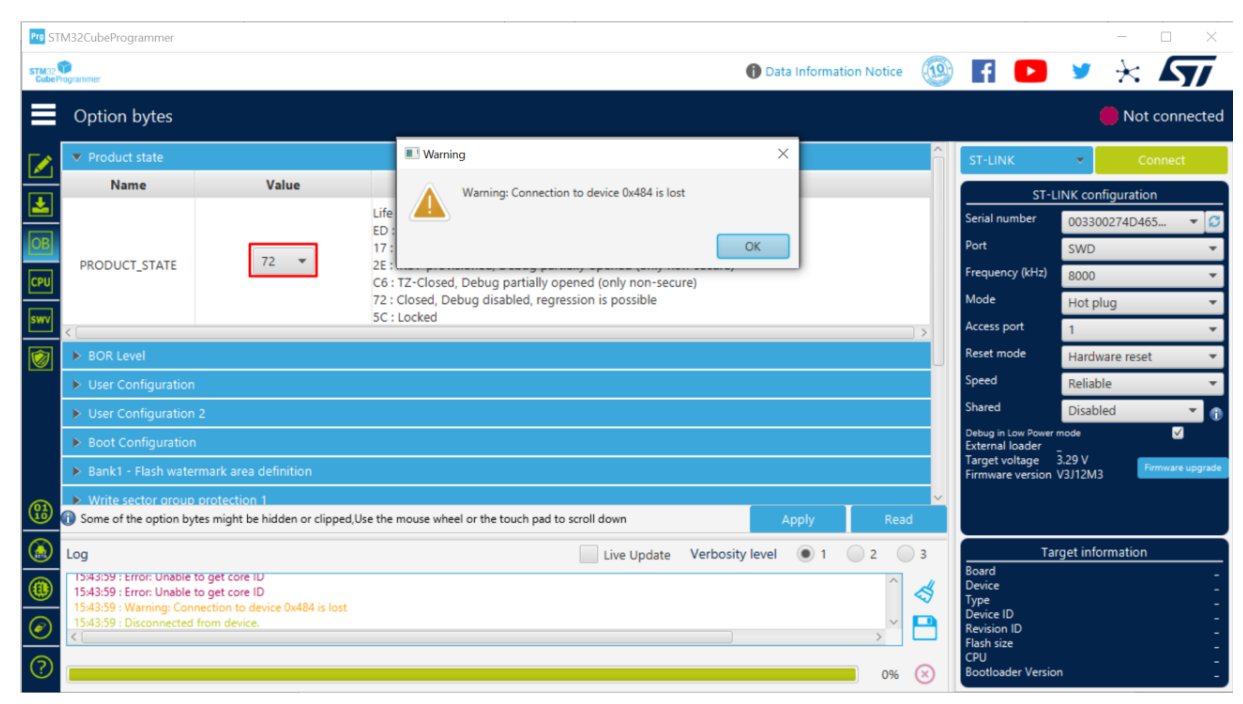
Task: Select verbosity level 2 radio button
Action: point(856,554)
